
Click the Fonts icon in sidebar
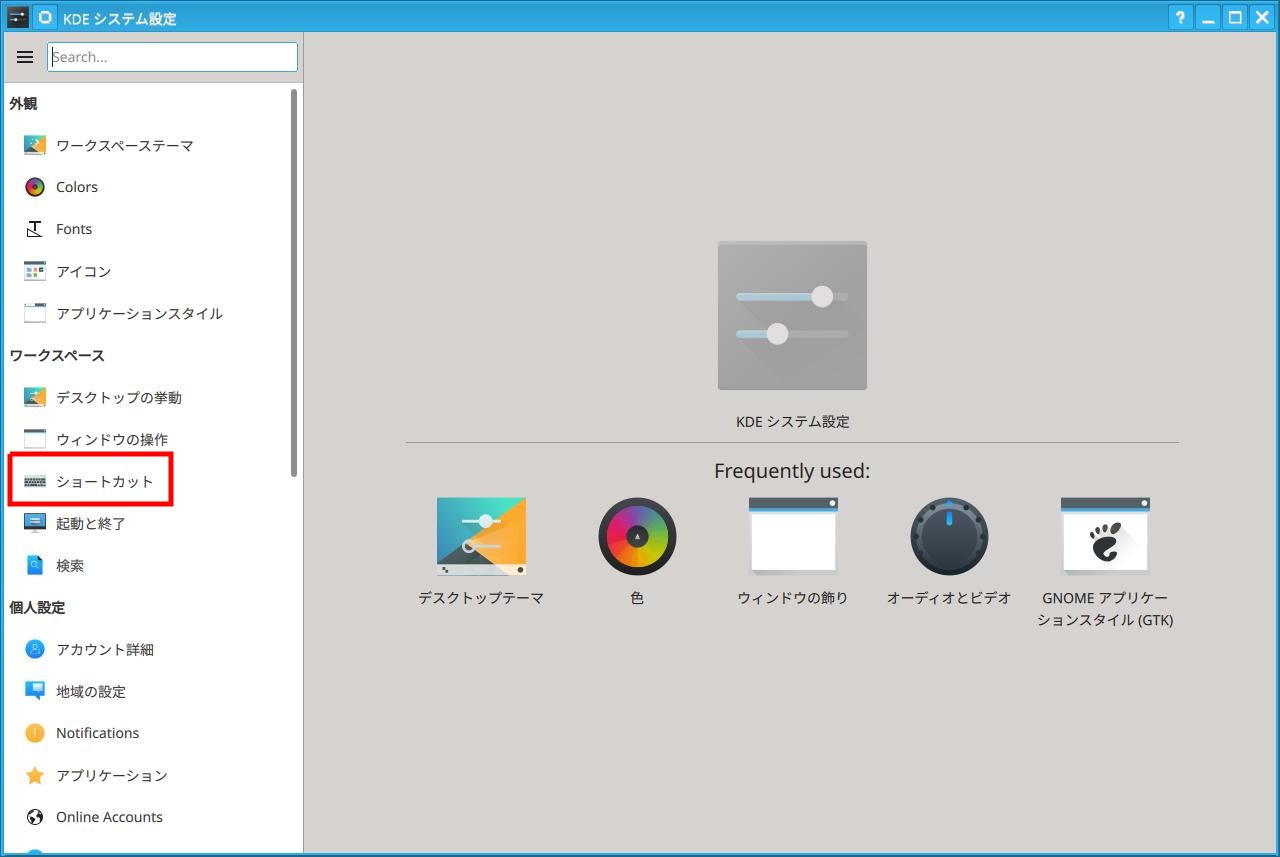click(35, 229)
